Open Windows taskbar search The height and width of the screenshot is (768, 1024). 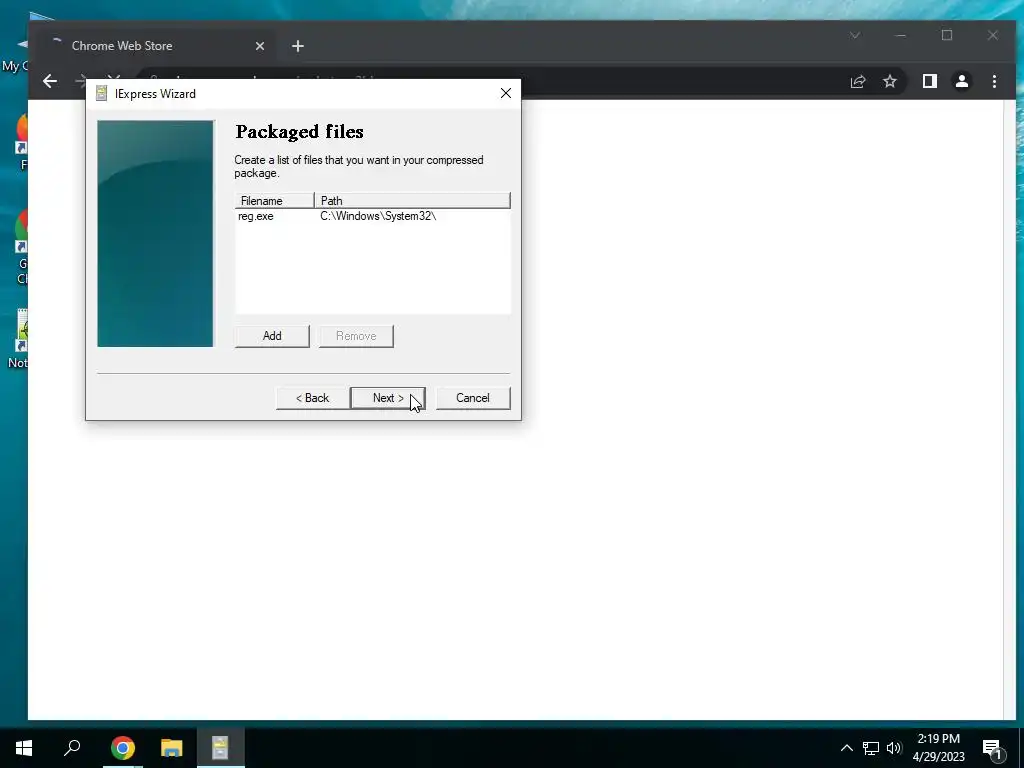[72, 748]
